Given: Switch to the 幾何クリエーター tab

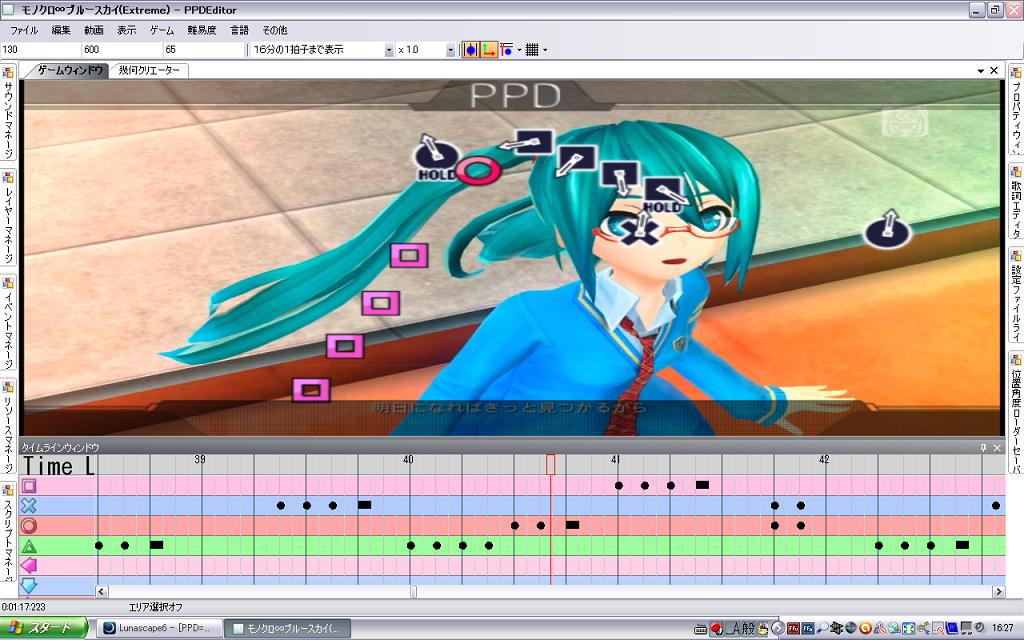Looking at the screenshot, I should (x=149, y=71).
